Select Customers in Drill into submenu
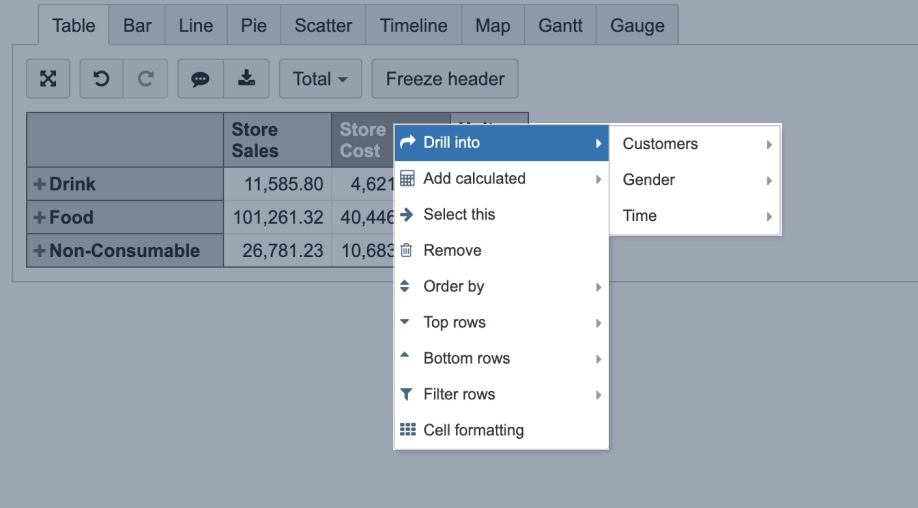This screenshot has height=508, width=918. pyautogui.click(x=660, y=144)
